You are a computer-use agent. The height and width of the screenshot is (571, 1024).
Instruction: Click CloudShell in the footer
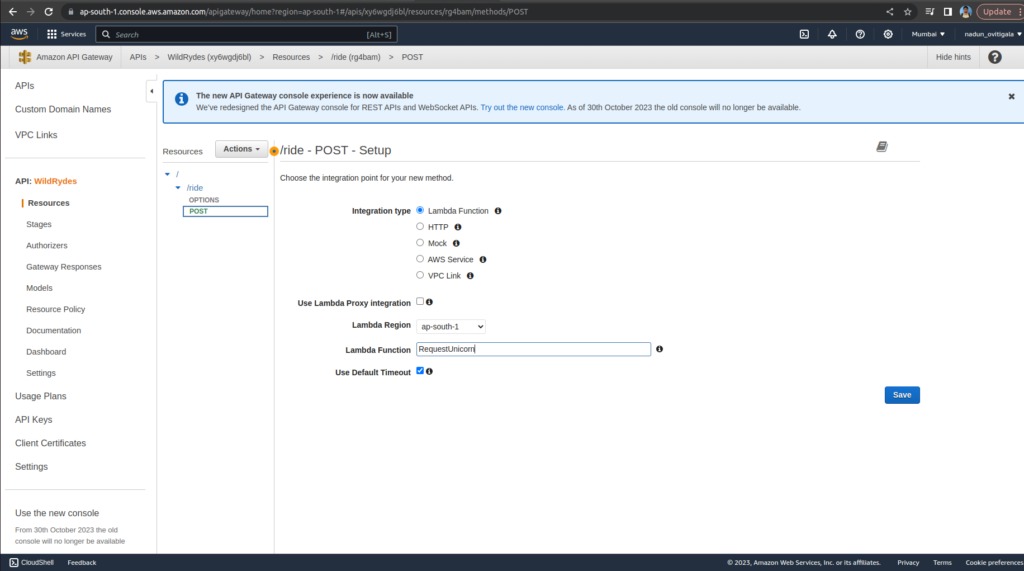pyautogui.click(x=31, y=563)
